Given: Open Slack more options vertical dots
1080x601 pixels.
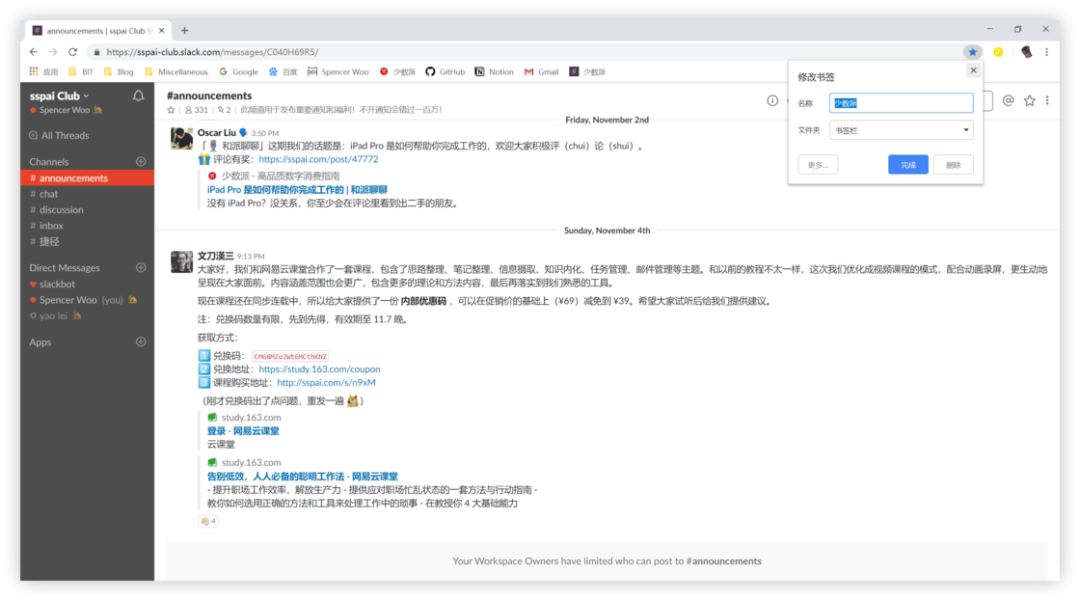Looking at the screenshot, I should pyautogui.click(x=1047, y=101).
